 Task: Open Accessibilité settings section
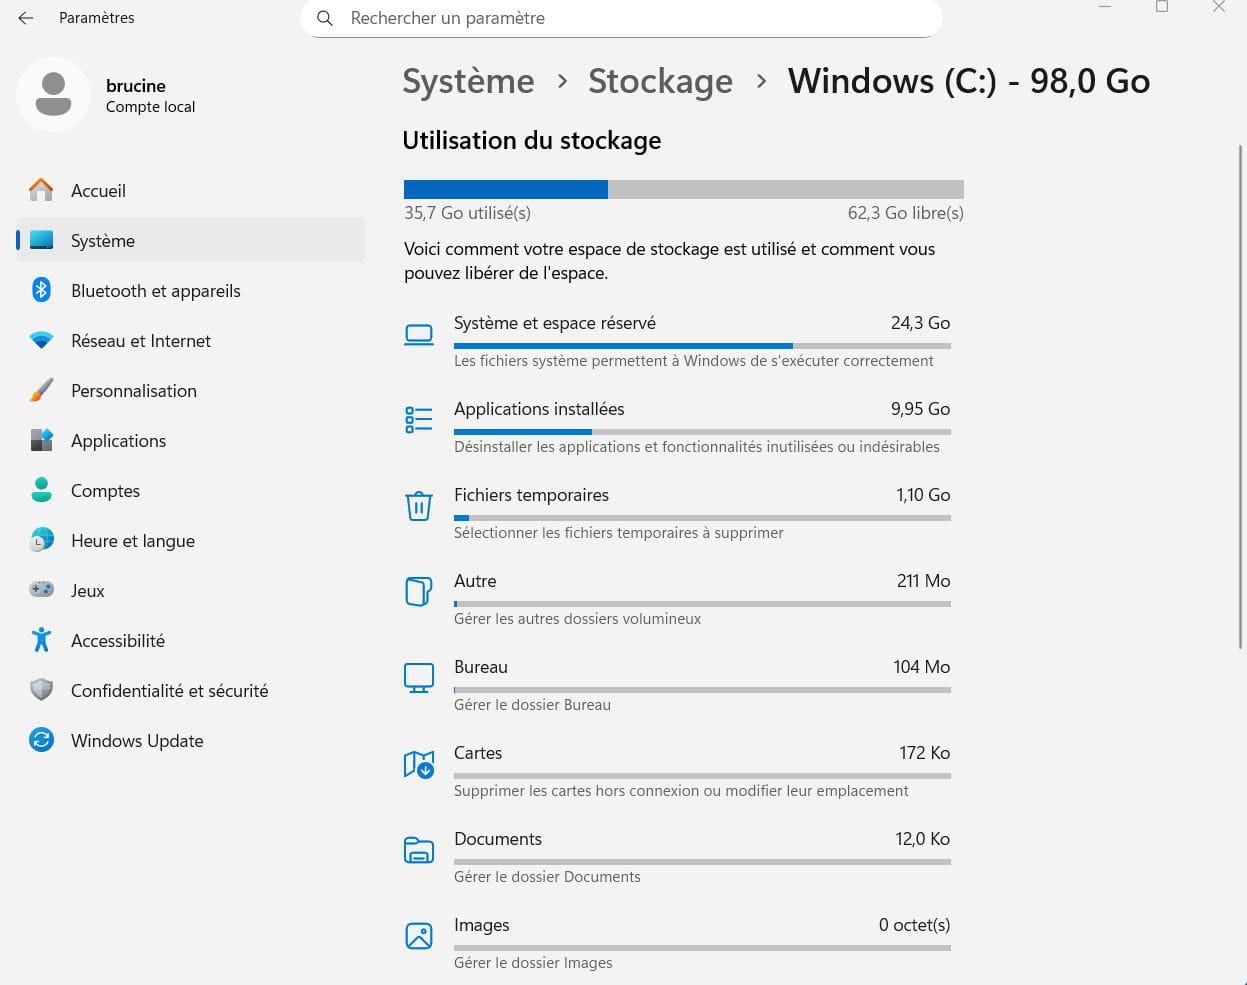[x=190, y=640]
